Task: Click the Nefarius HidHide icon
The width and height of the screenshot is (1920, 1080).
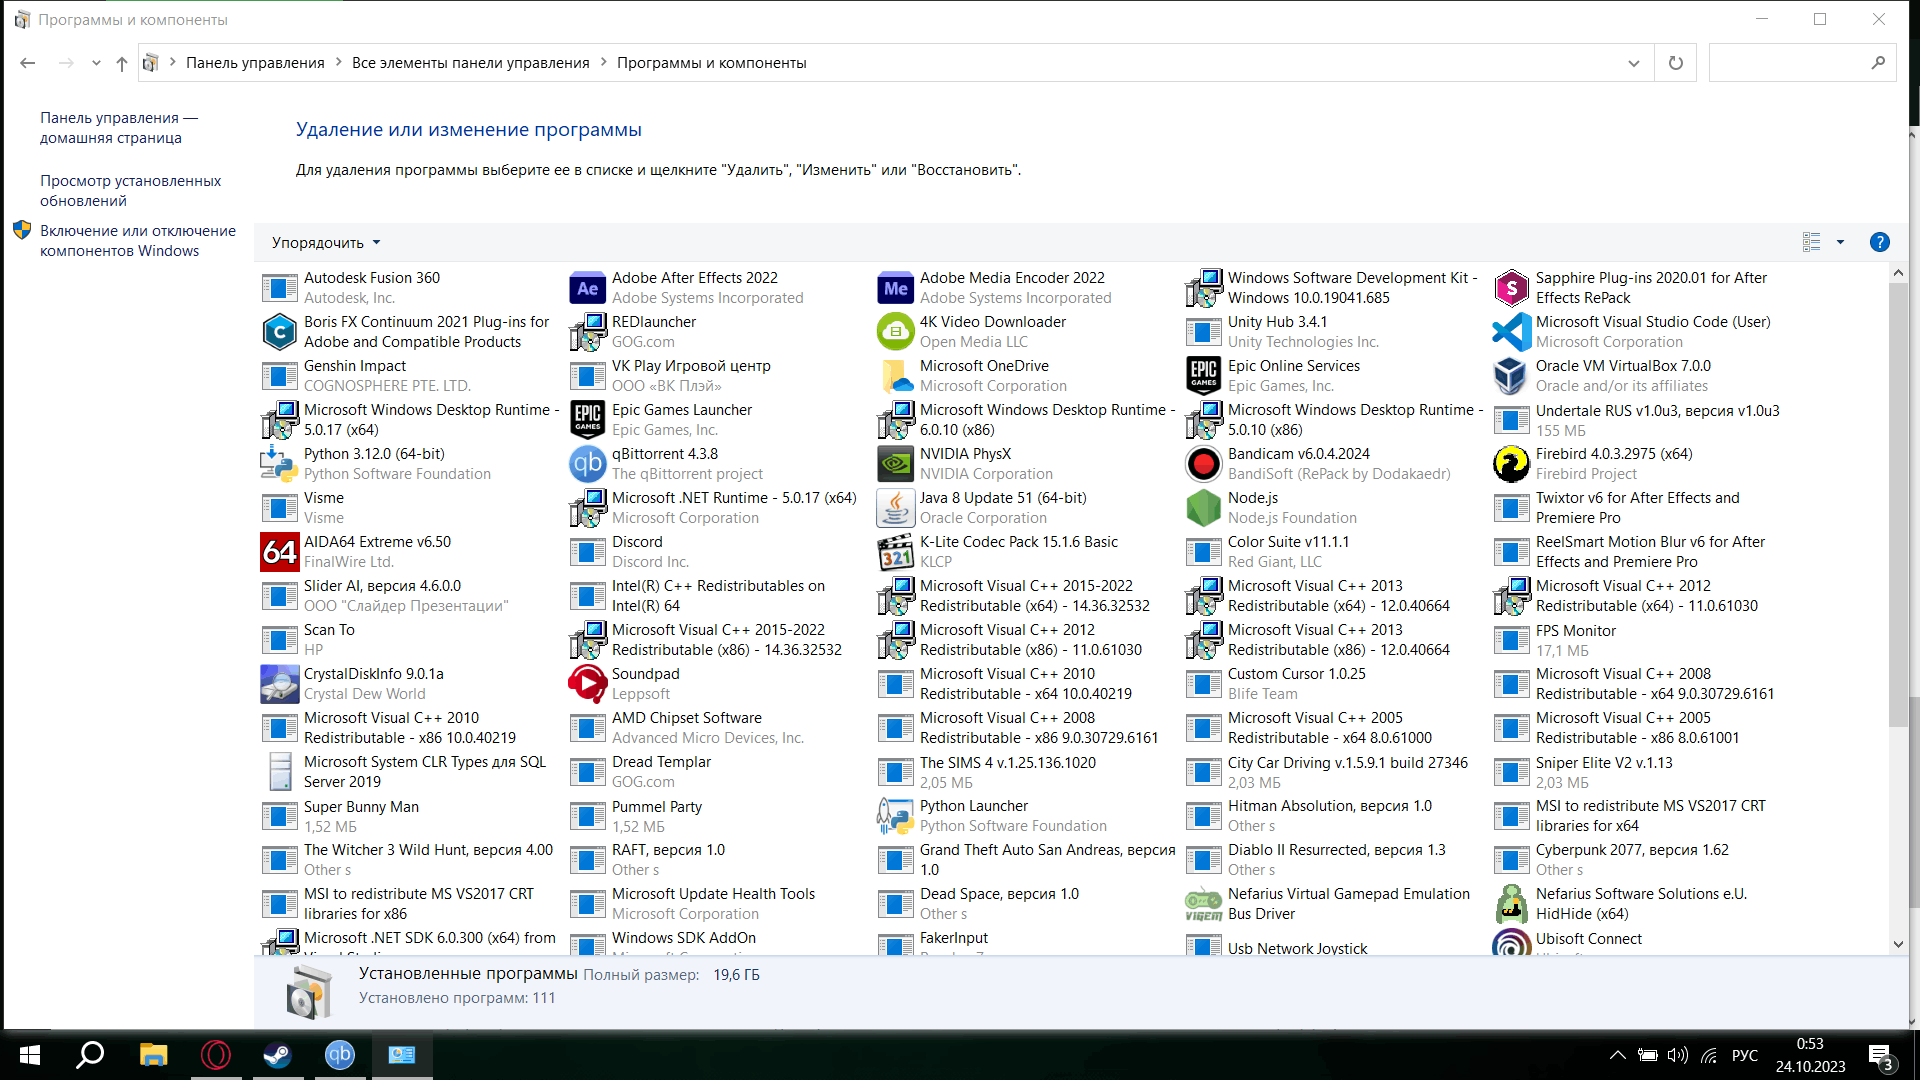Action: pyautogui.click(x=1512, y=904)
